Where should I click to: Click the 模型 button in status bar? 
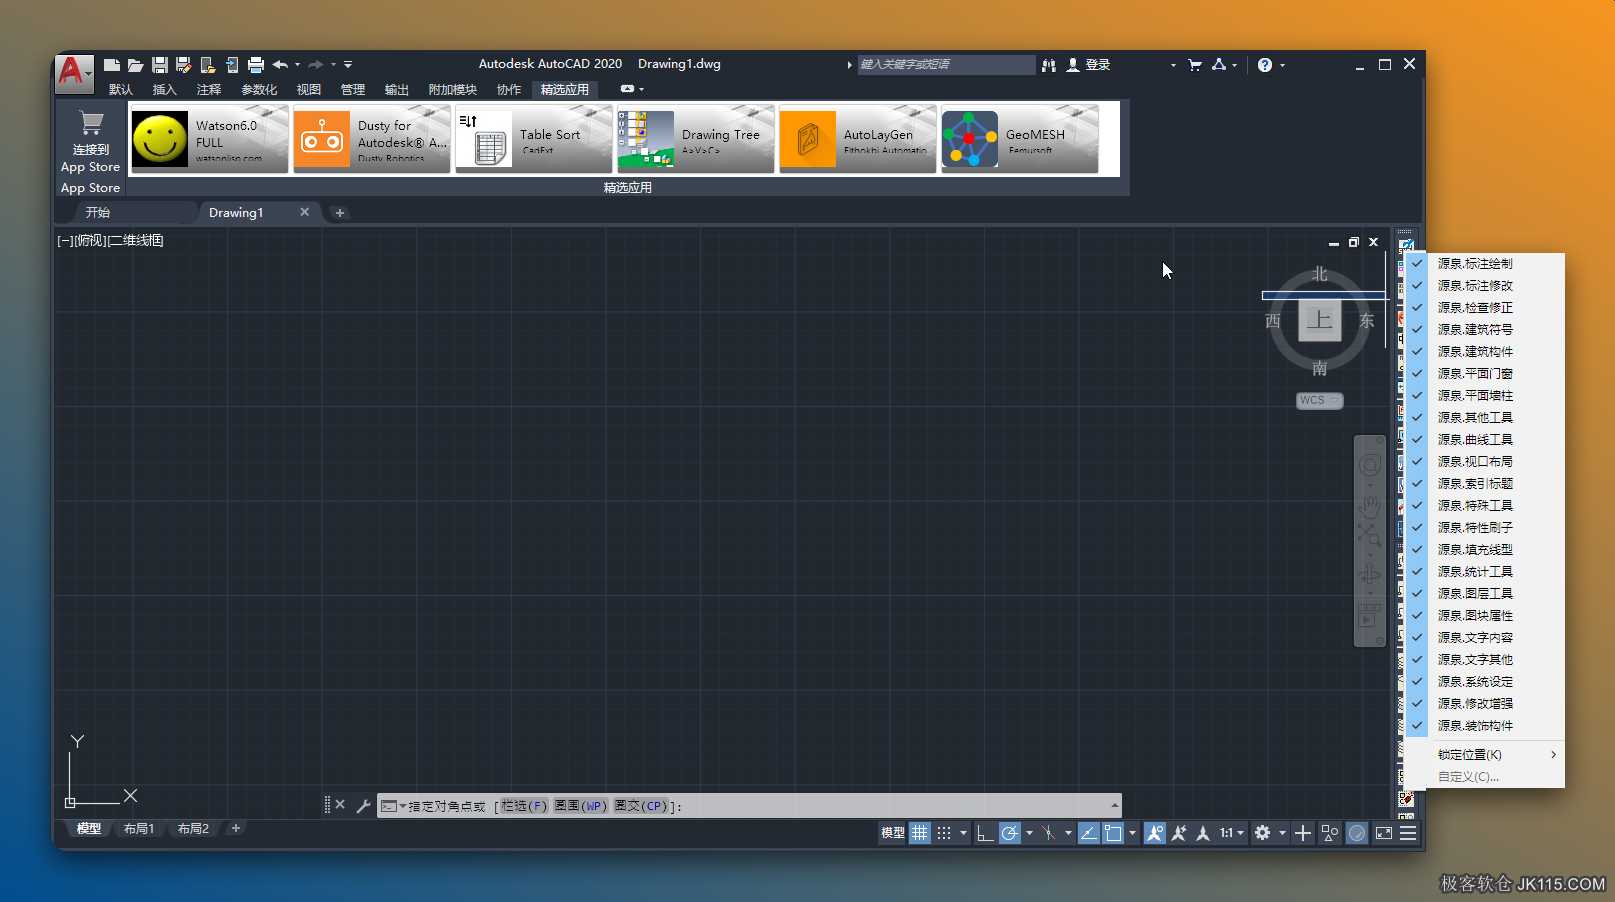click(x=893, y=833)
